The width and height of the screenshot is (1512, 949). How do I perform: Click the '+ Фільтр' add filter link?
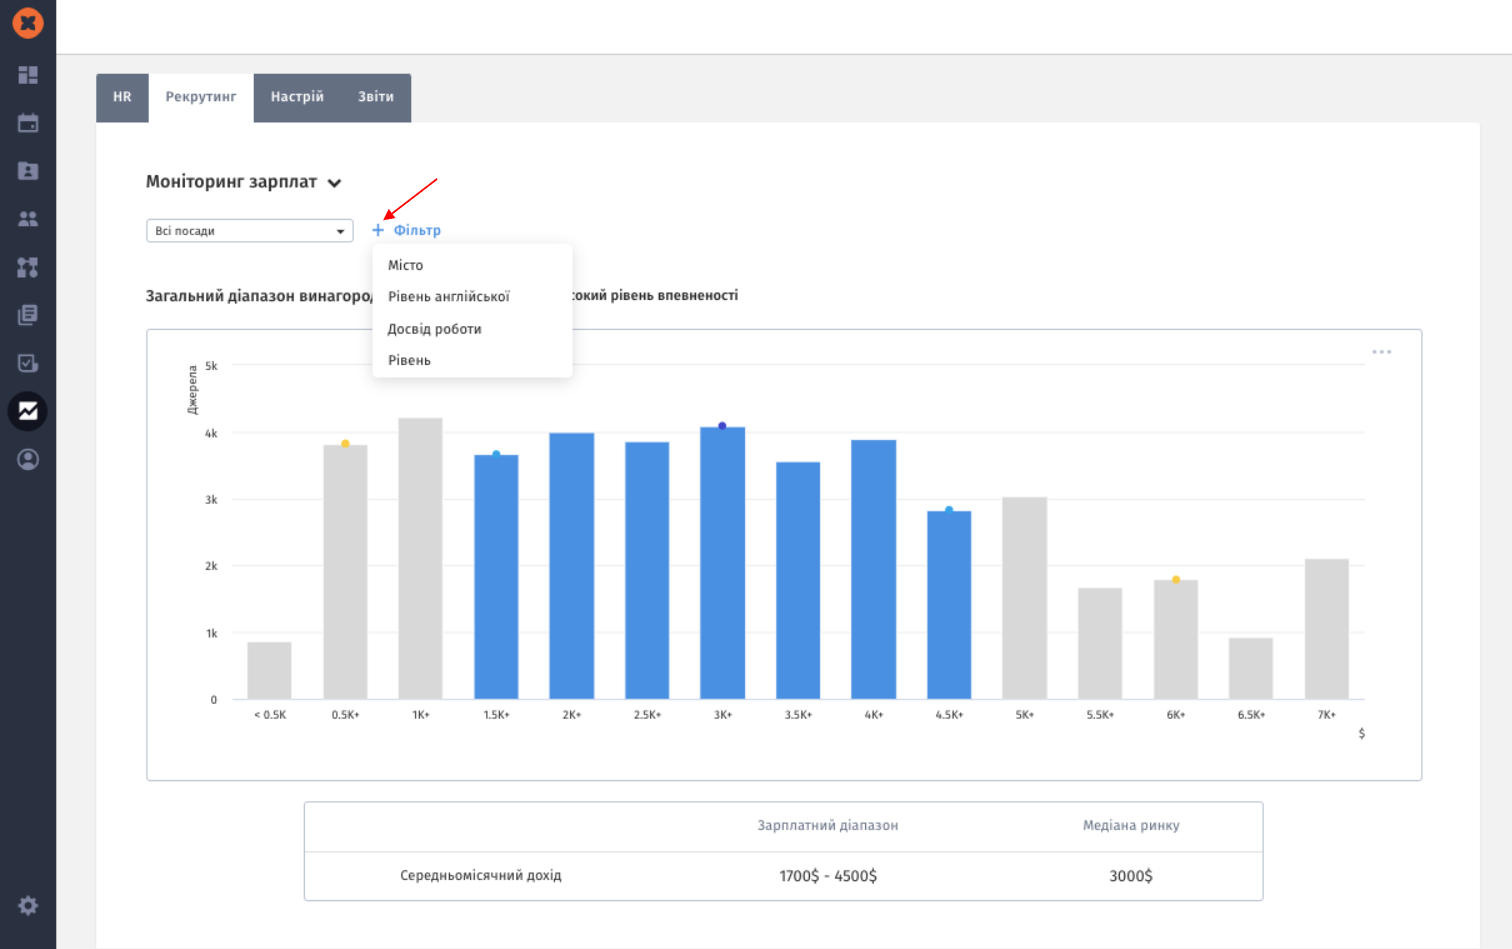pos(407,230)
